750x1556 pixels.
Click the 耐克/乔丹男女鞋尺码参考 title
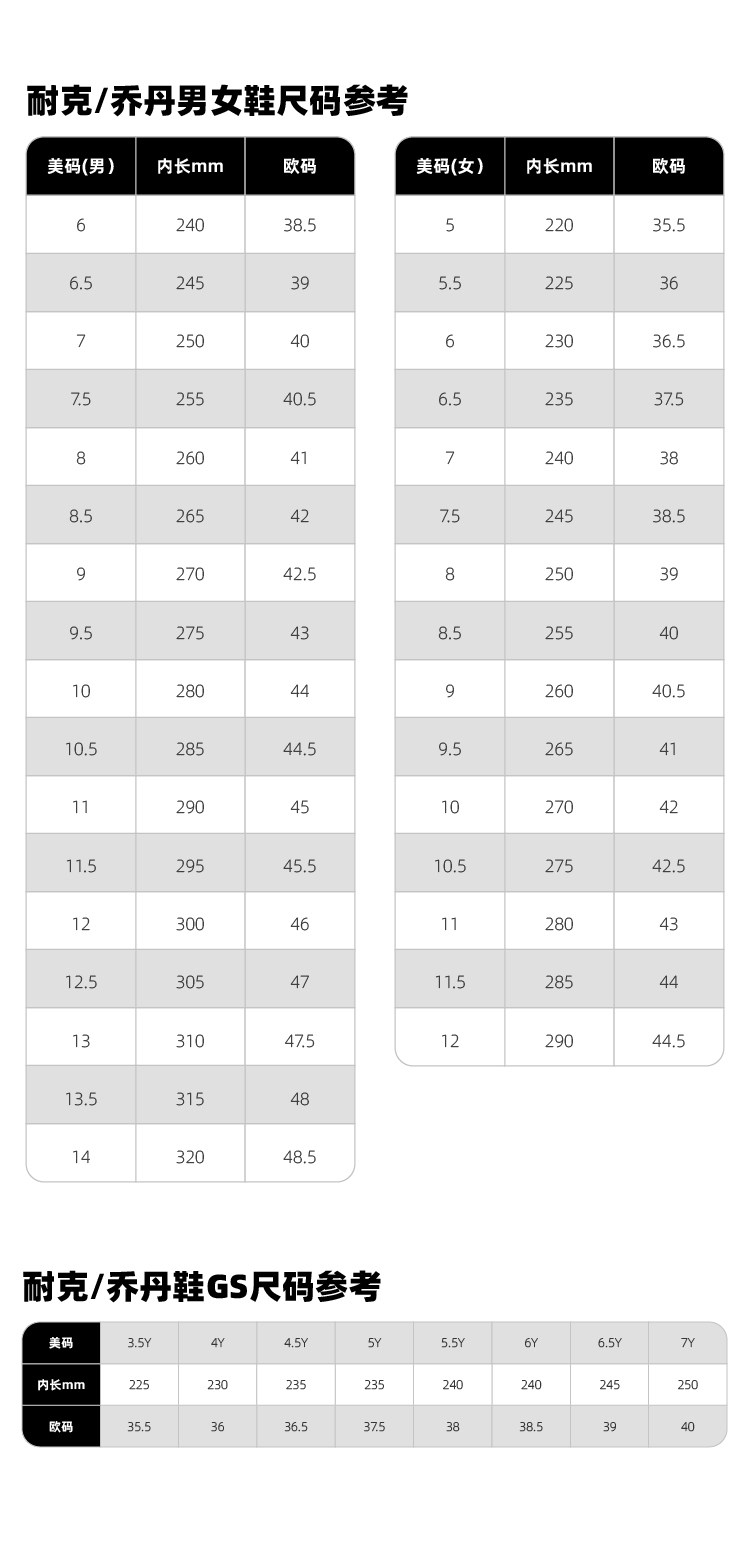[217, 101]
